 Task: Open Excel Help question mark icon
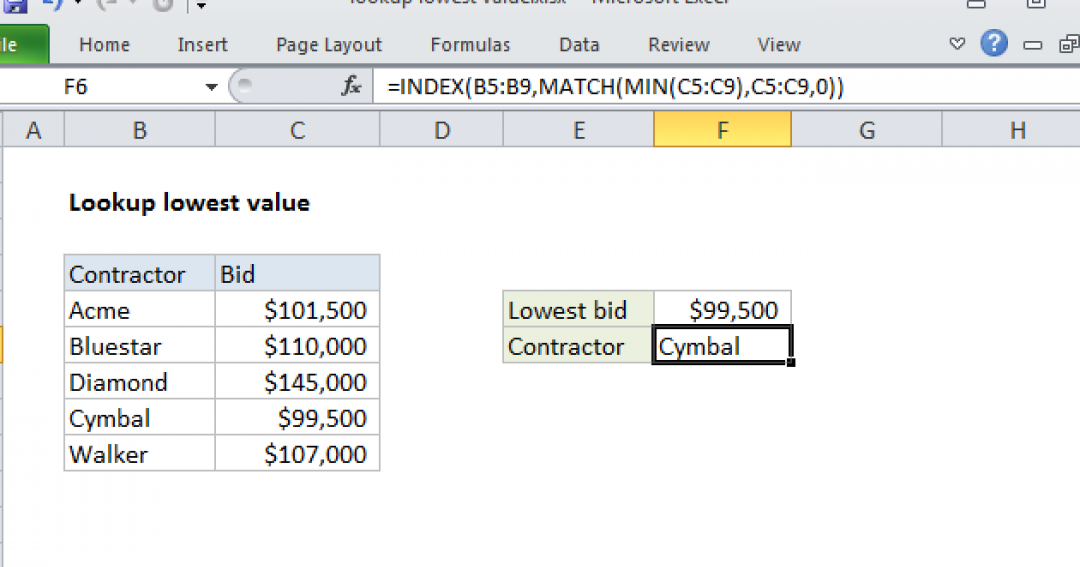[993, 44]
